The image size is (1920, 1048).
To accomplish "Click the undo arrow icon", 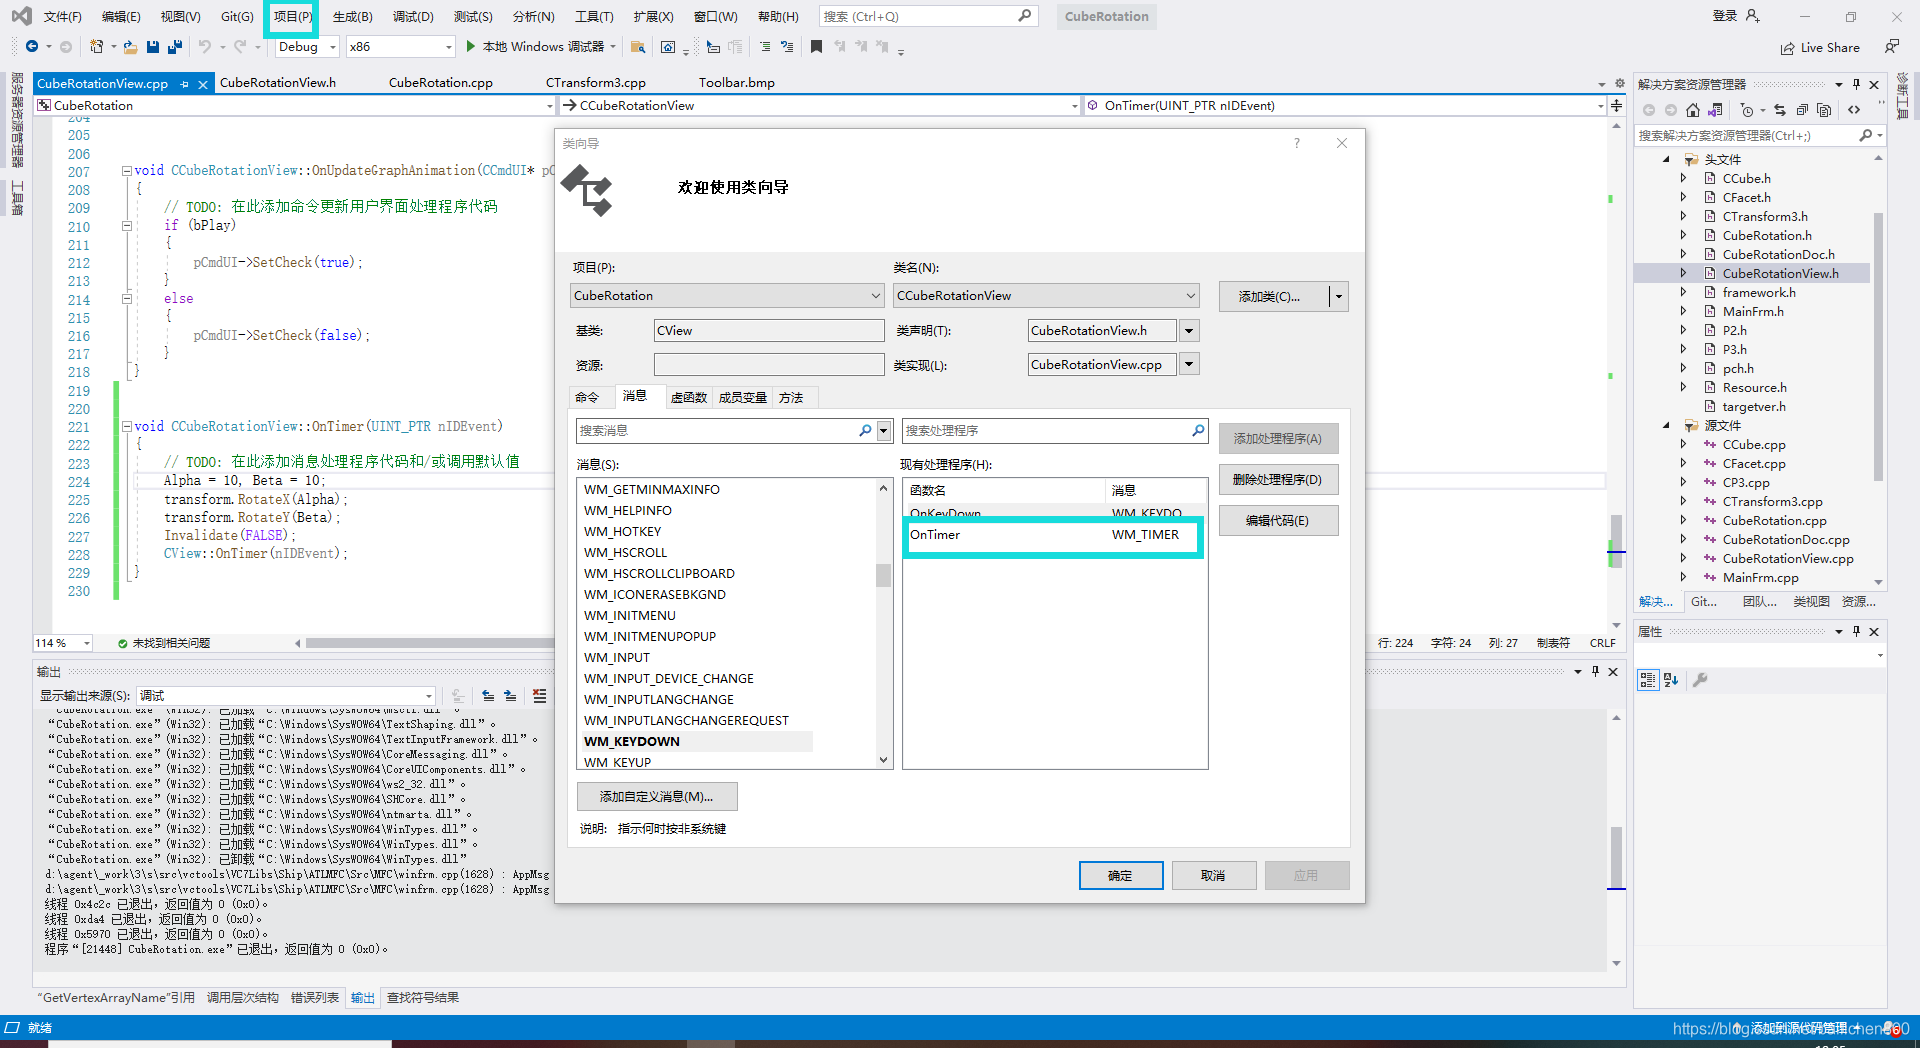I will pos(204,47).
